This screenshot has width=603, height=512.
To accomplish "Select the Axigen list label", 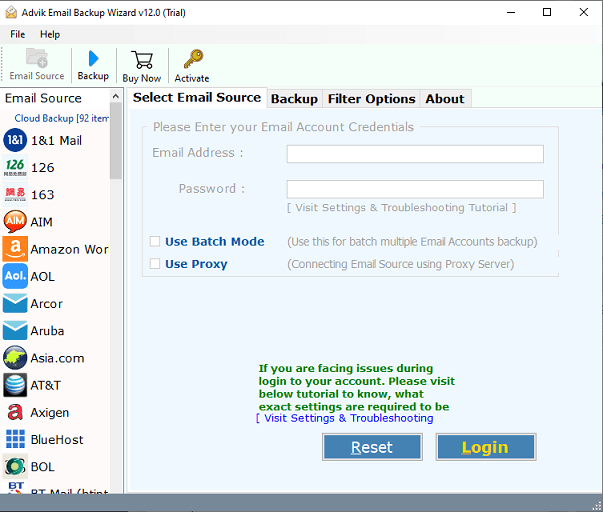I will point(50,412).
